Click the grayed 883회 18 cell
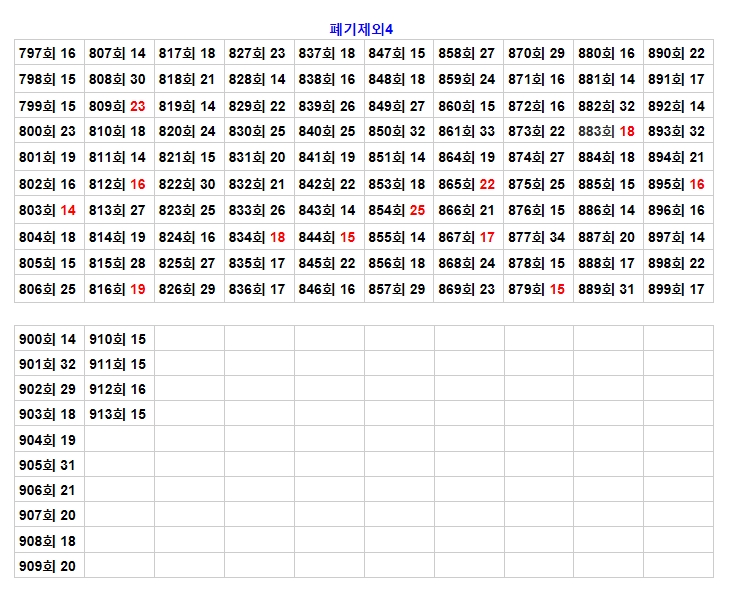This screenshot has width=729, height=592. click(x=607, y=131)
